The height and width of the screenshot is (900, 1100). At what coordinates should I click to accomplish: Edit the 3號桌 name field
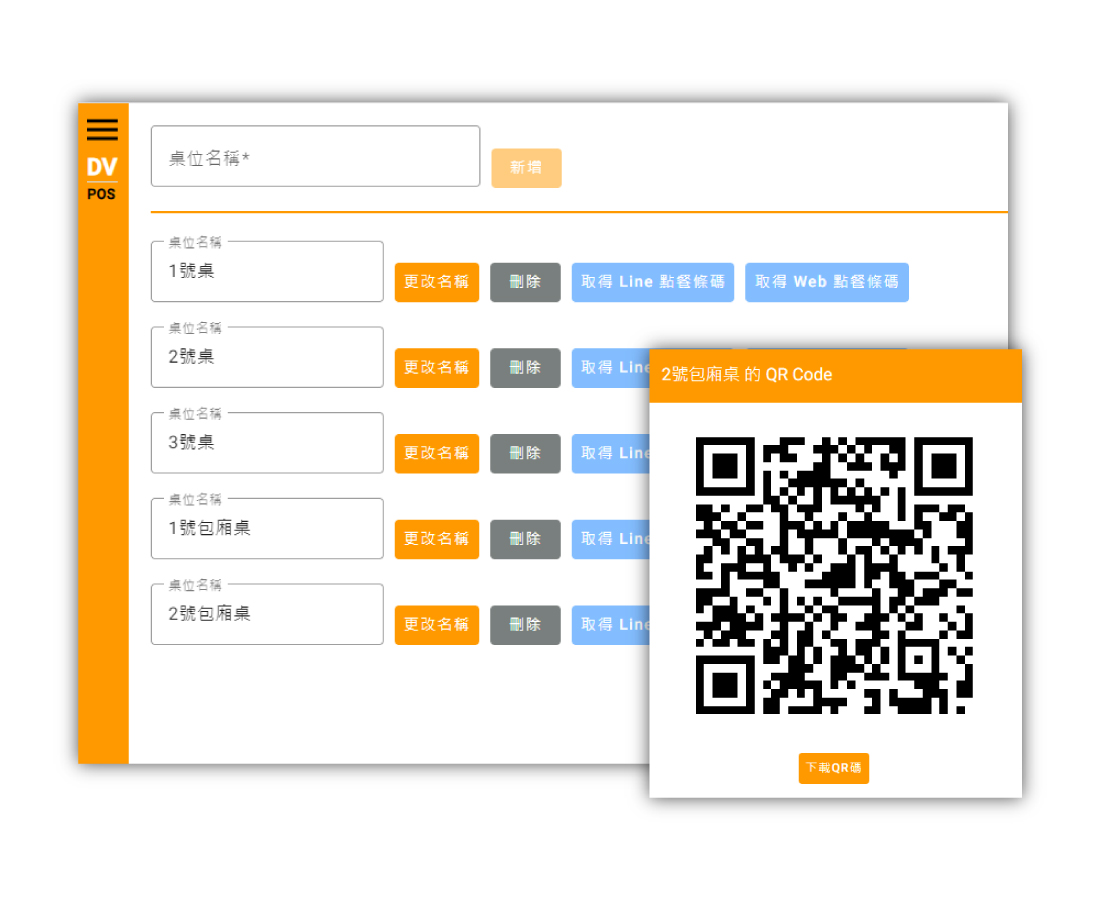point(267,443)
